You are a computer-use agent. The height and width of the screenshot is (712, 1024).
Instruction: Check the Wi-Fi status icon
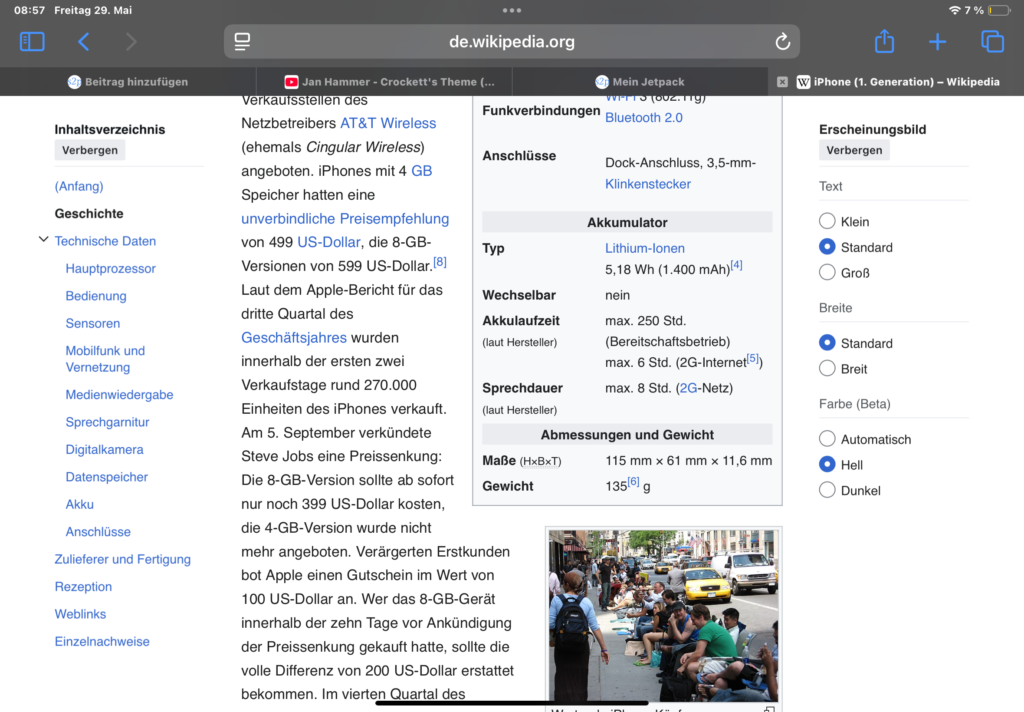pyautogui.click(x=955, y=10)
